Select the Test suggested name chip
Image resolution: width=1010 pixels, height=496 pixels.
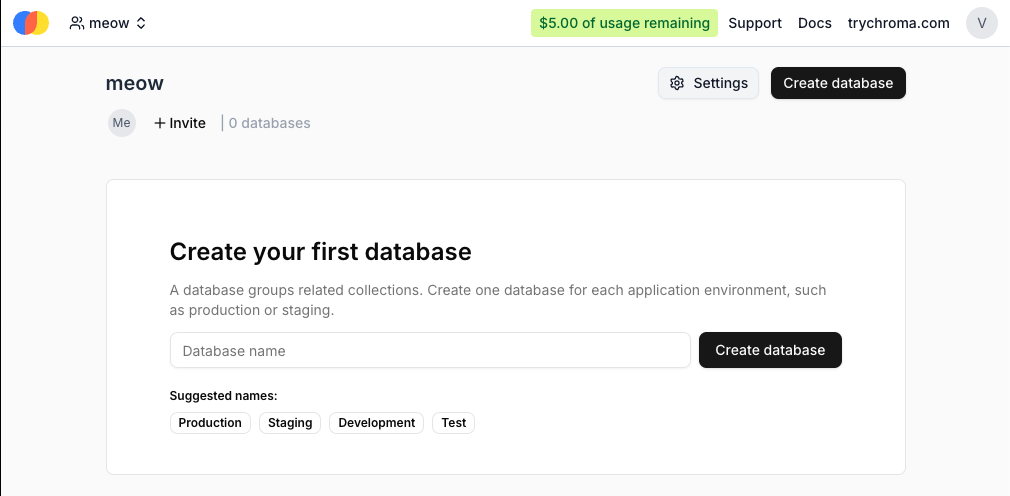(454, 423)
